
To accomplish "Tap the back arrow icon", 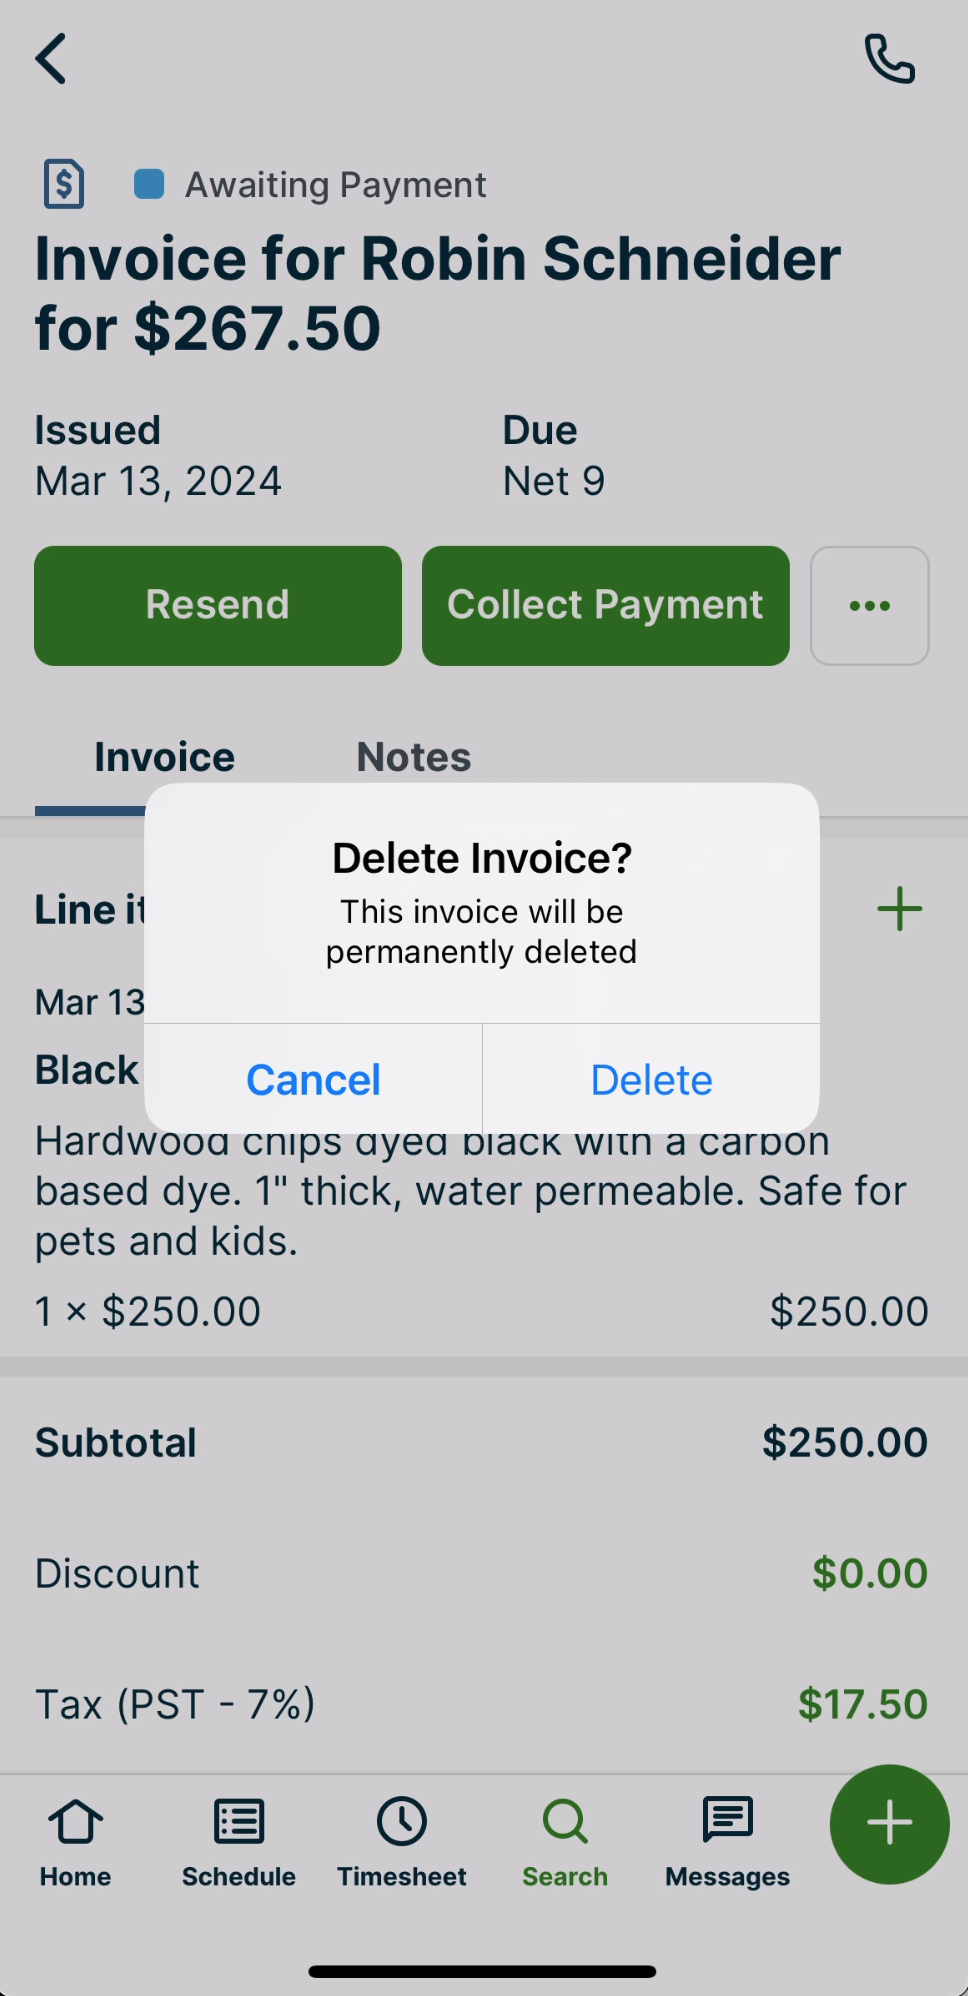I will 51,58.
